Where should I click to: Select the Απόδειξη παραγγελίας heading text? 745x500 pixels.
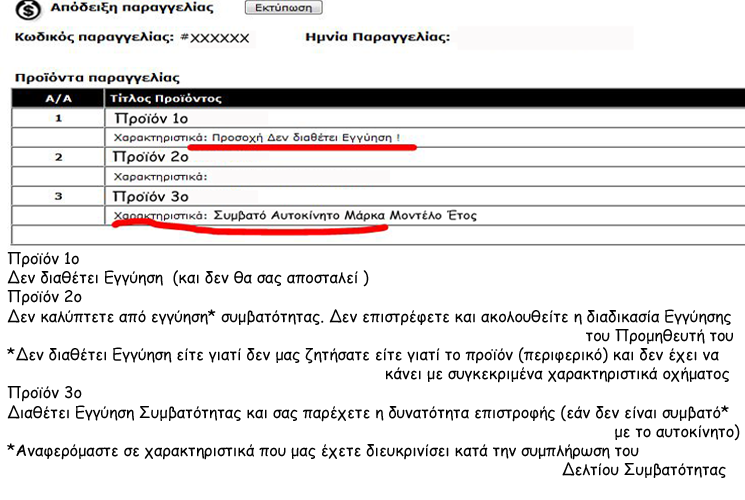coord(132,8)
